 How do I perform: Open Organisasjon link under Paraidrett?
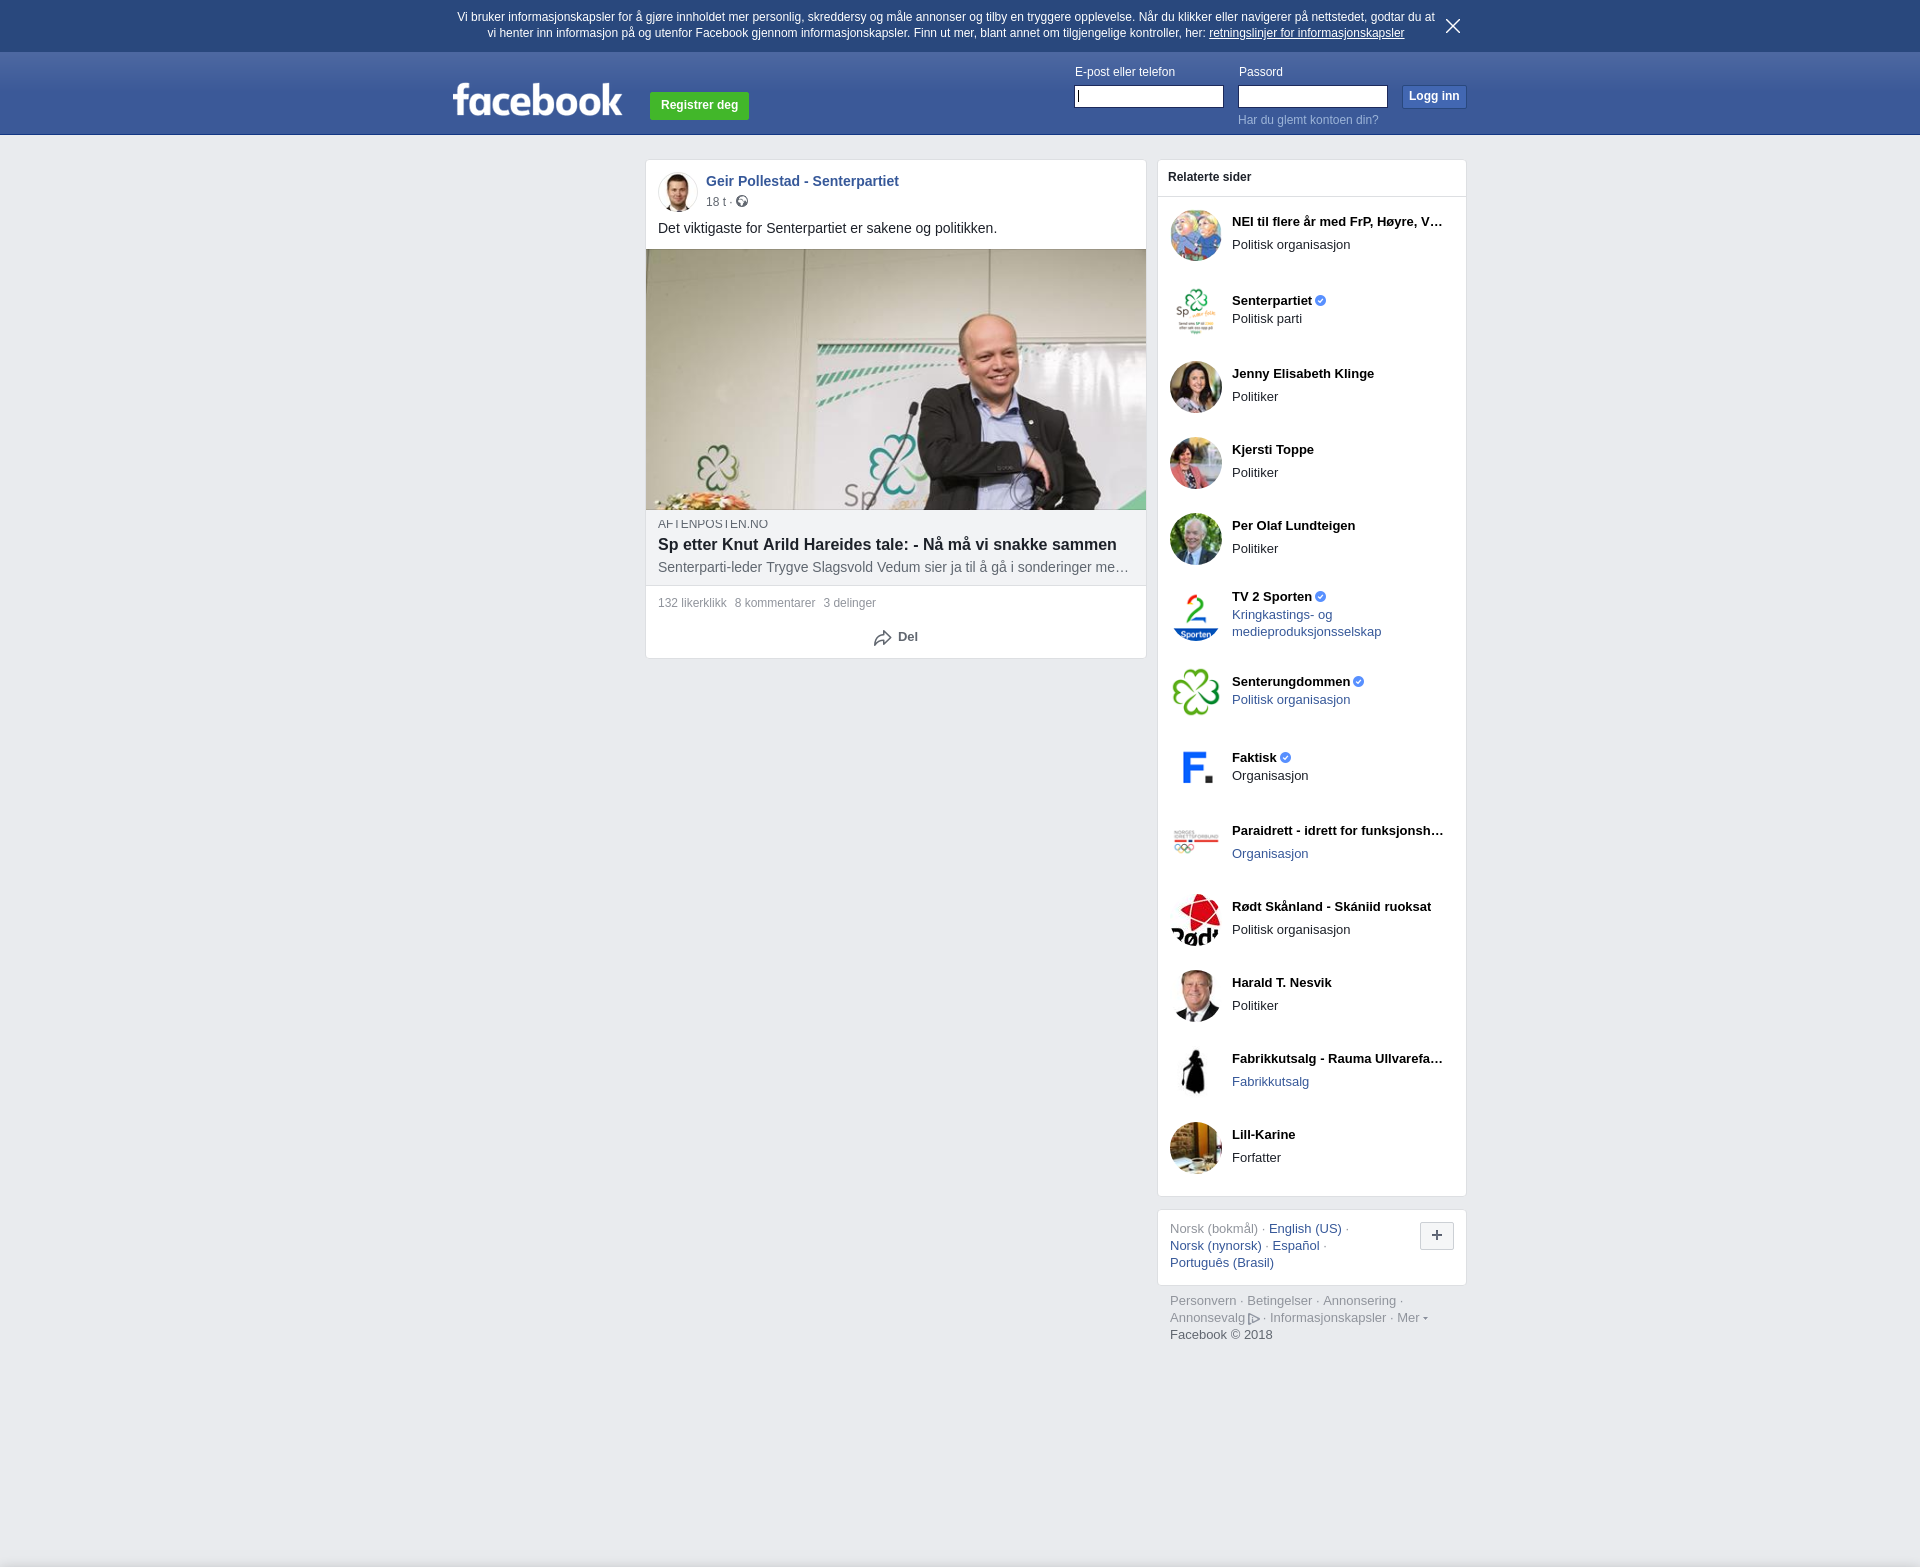click(x=1270, y=854)
